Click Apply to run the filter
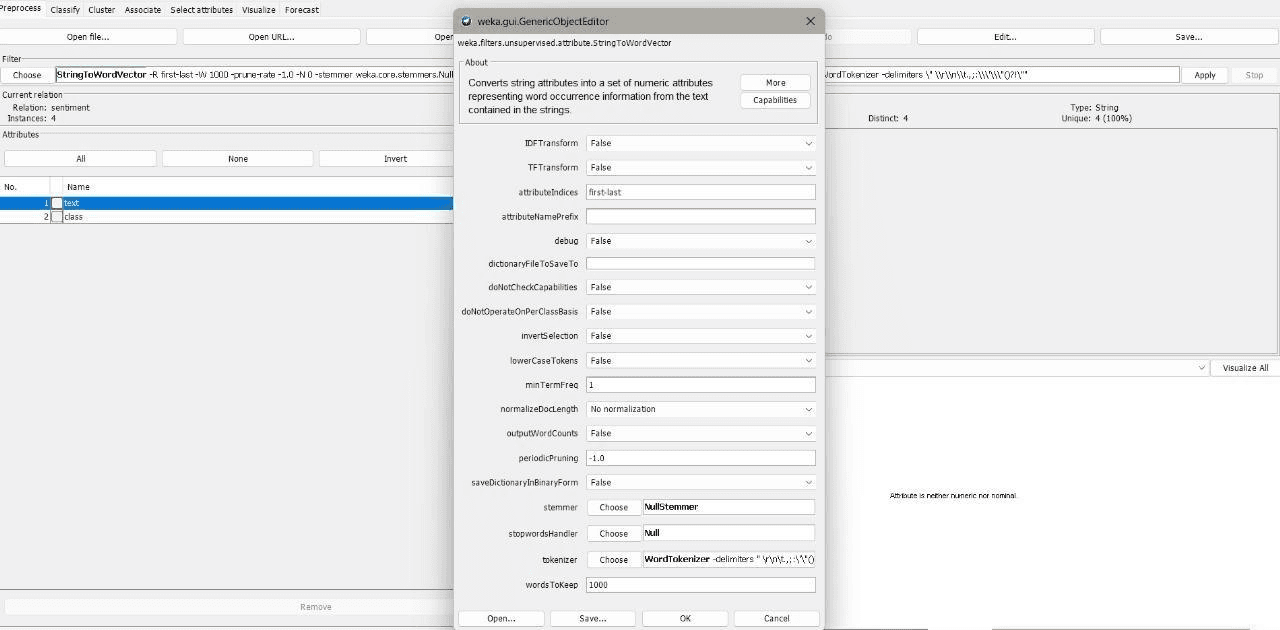The image size is (1280, 630). click(x=1205, y=75)
